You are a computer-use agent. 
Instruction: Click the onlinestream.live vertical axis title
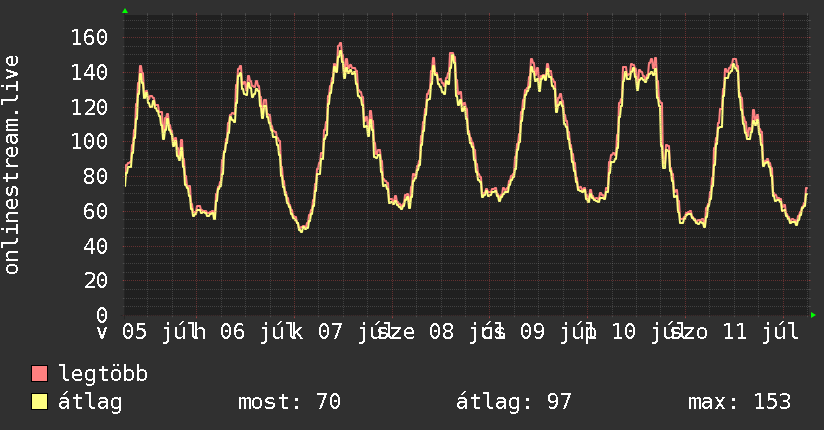(11, 165)
